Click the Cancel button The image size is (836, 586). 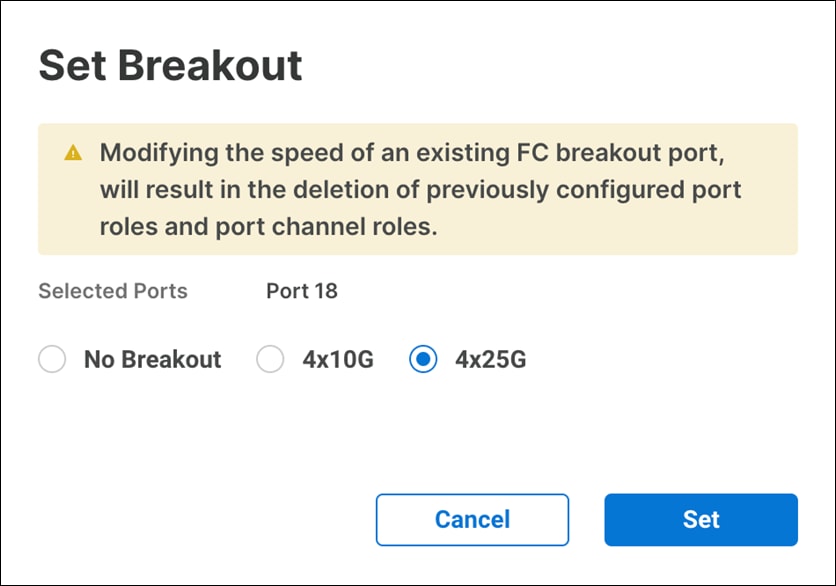tap(472, 520)
